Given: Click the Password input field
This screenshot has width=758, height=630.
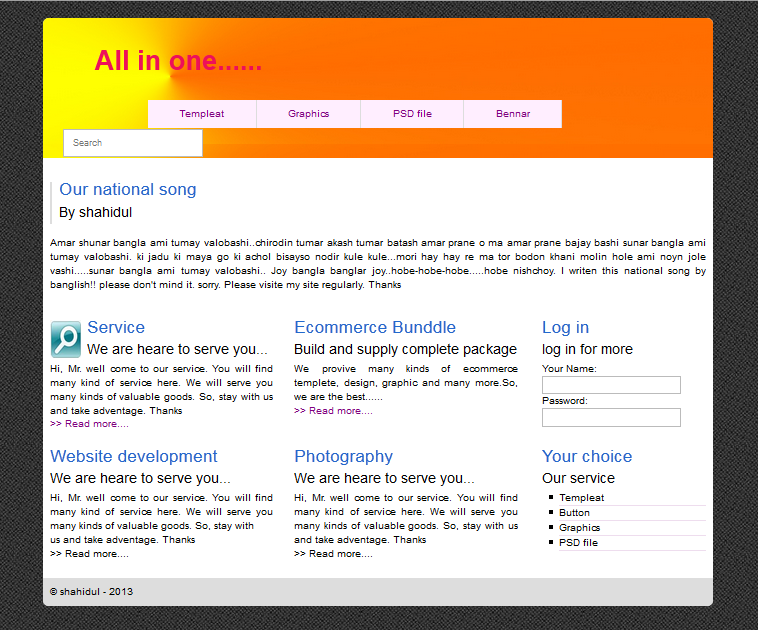Looking at the screenshot, I should (x=611, y=417).
